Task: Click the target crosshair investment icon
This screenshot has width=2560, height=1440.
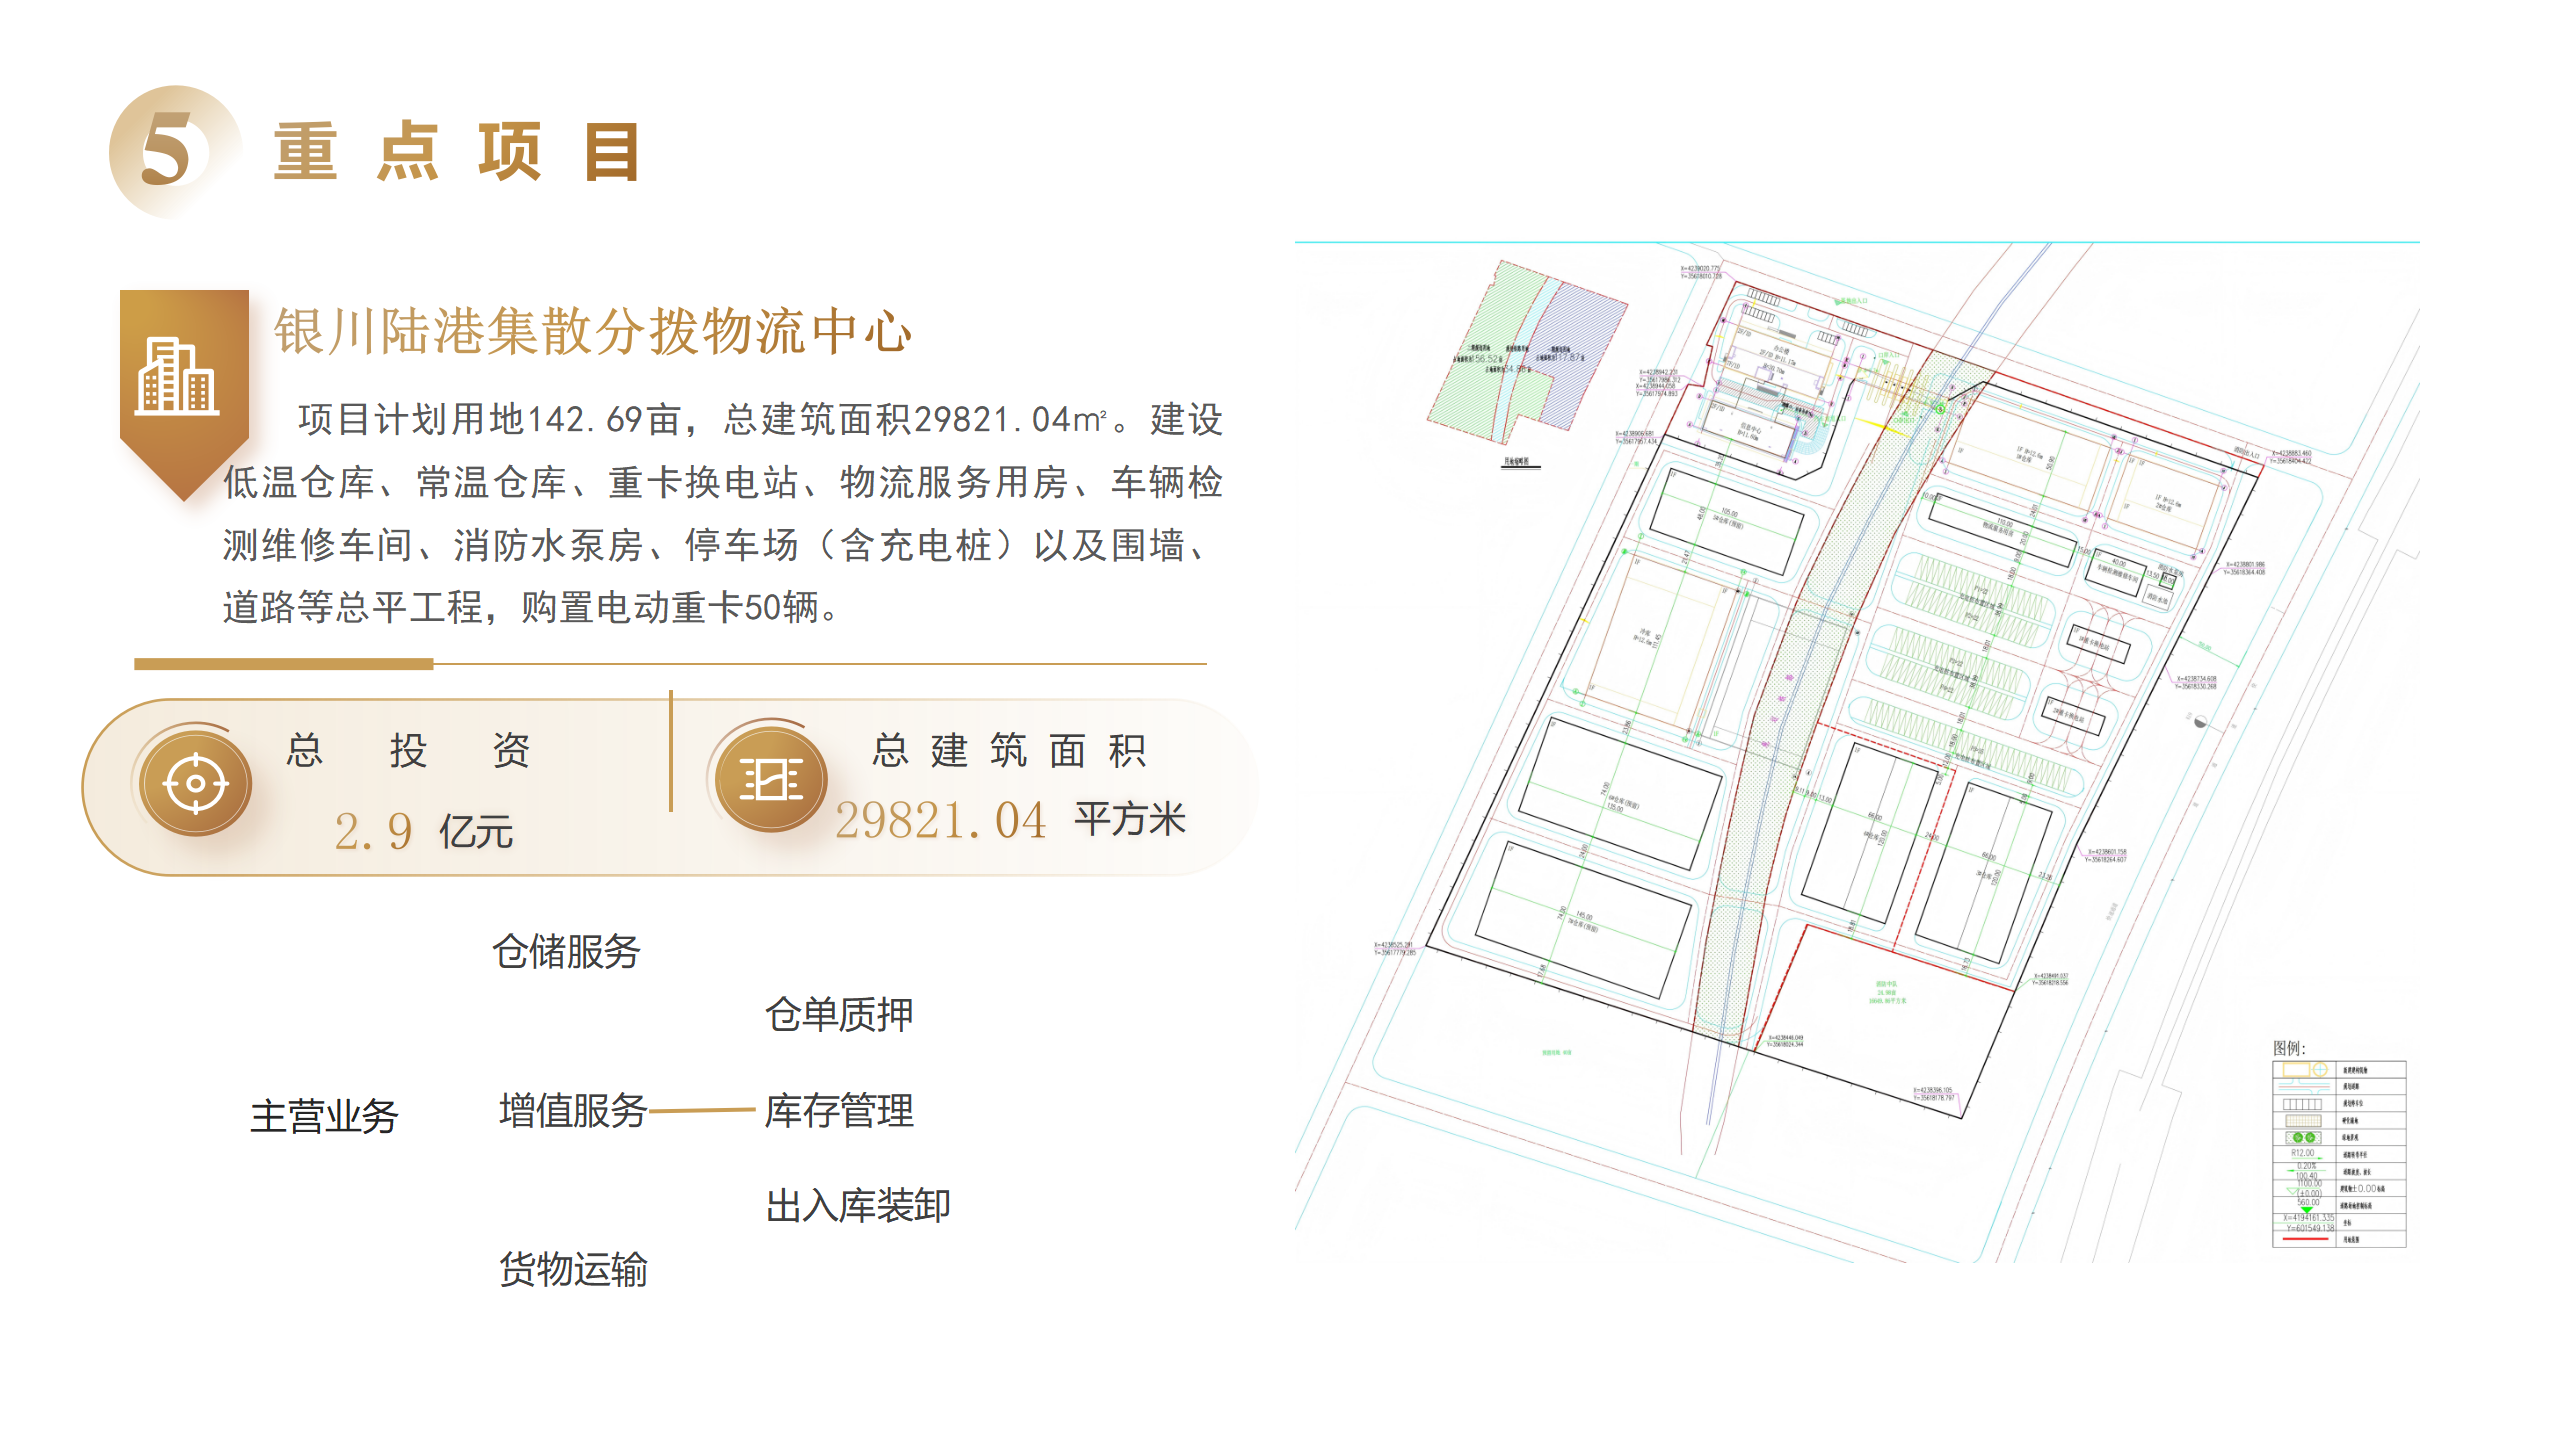Action: 195,783
